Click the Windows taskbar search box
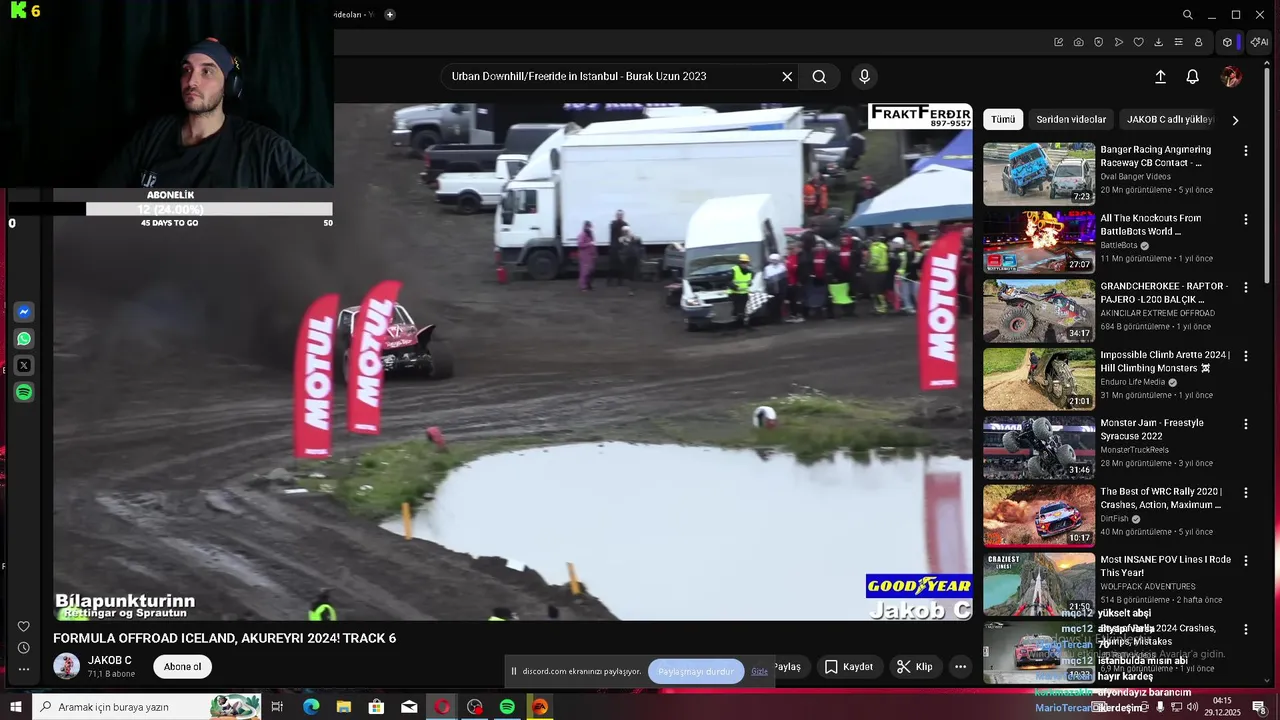The height and width of the screenshot is (720, 1280). [147, 707]
